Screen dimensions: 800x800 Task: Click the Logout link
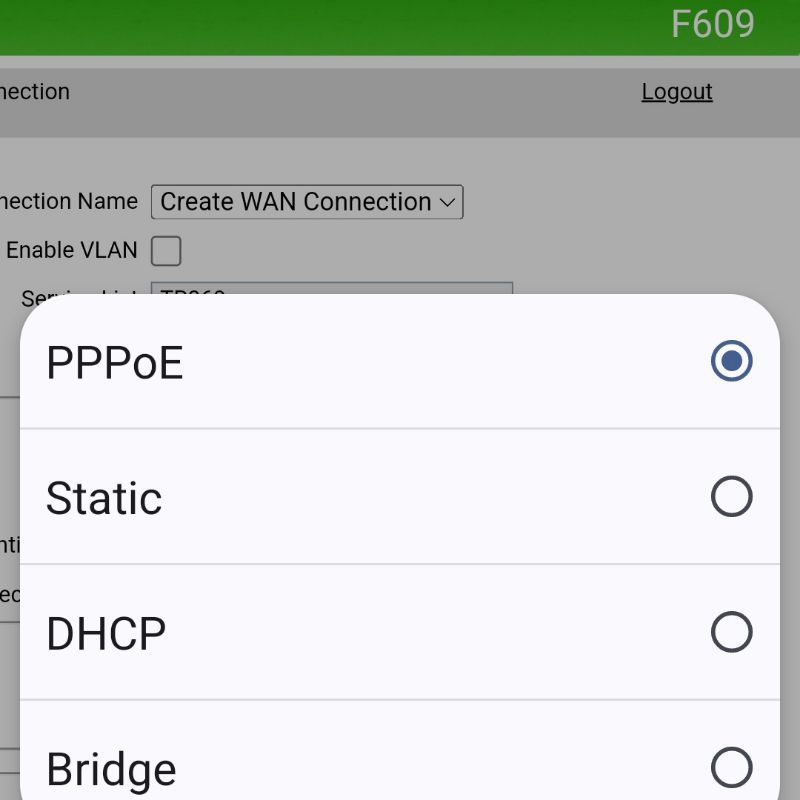[677, 92]
